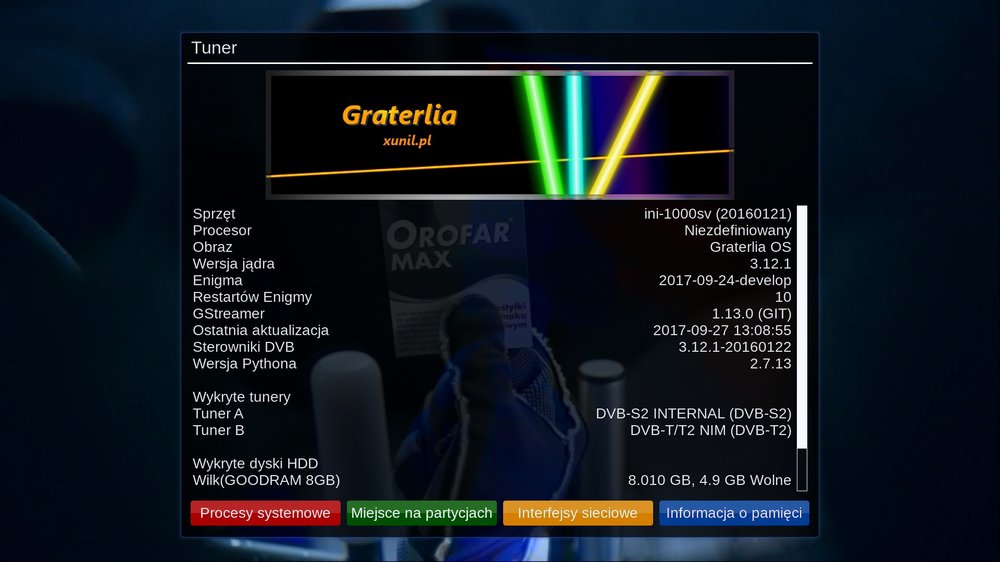Click the Obraz Graterlia OS row
The height and width of the screenshot is (562, 1000).
(x=492, y=247)
